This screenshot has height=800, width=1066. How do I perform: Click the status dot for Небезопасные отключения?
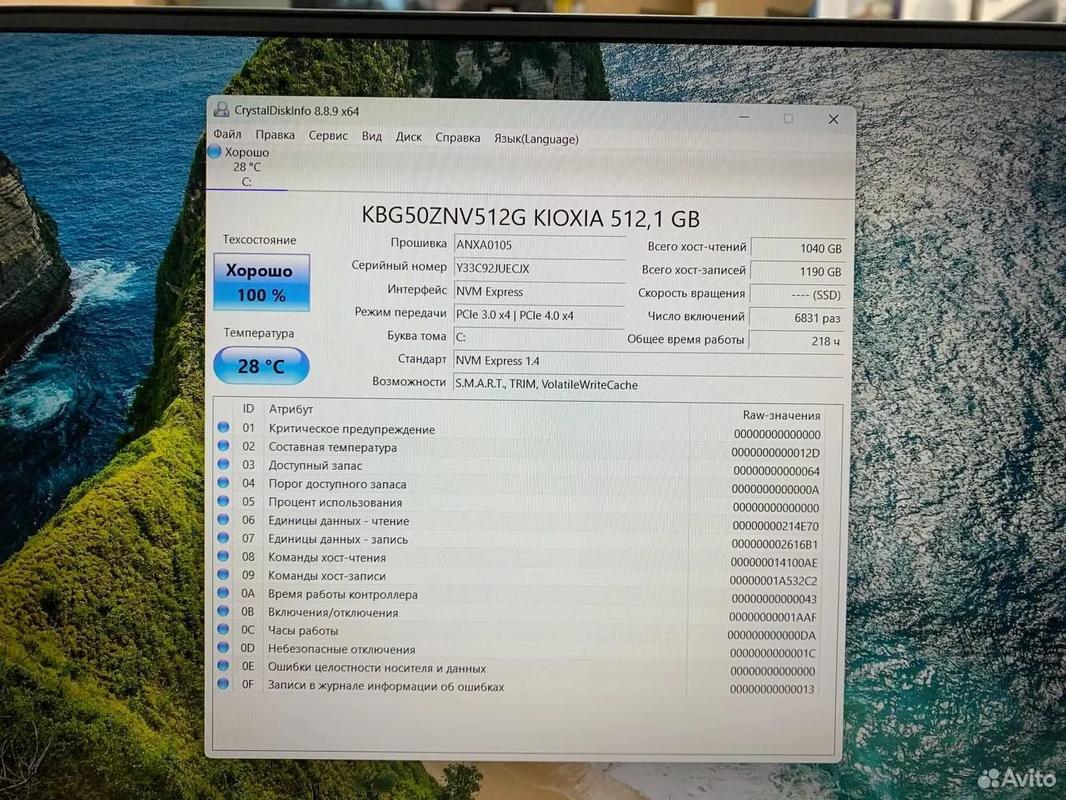click(223, 648)
